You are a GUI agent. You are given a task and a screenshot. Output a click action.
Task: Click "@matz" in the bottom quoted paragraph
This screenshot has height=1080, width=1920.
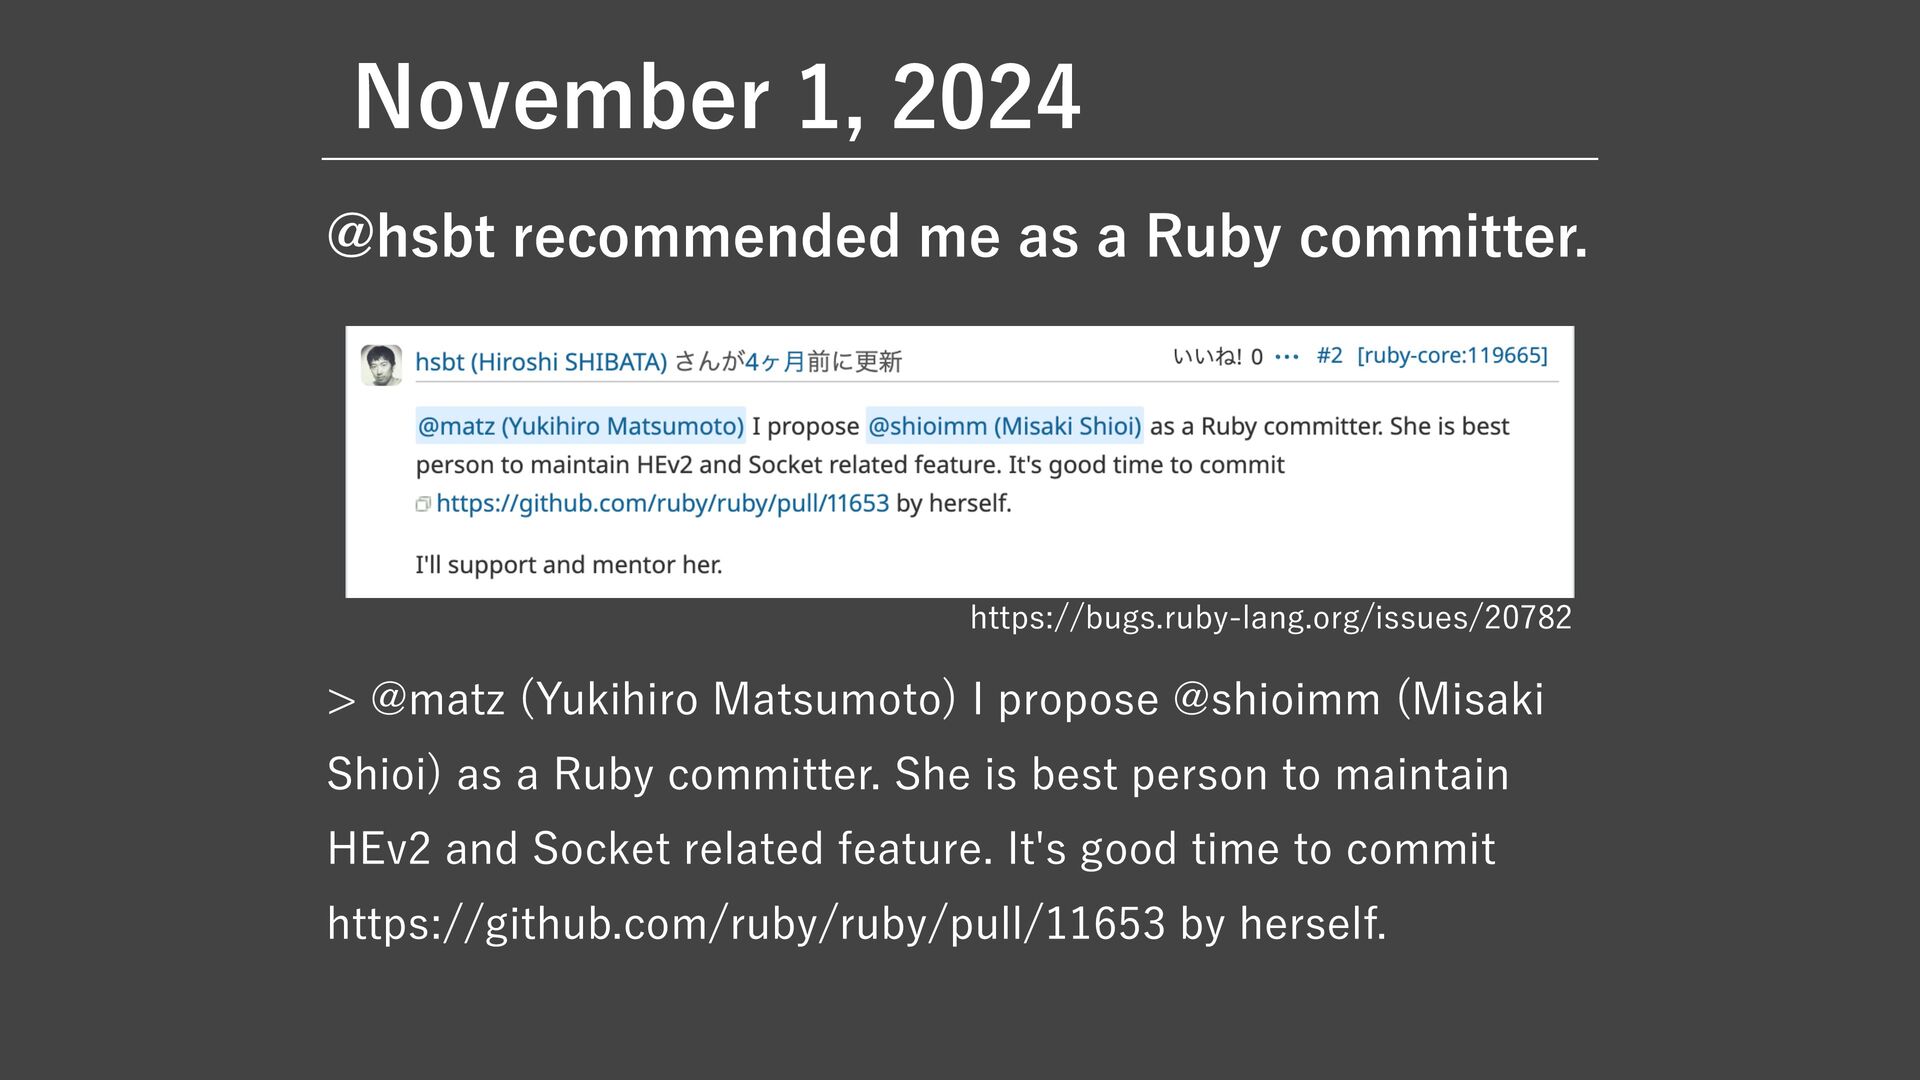(x=437, y=700)
